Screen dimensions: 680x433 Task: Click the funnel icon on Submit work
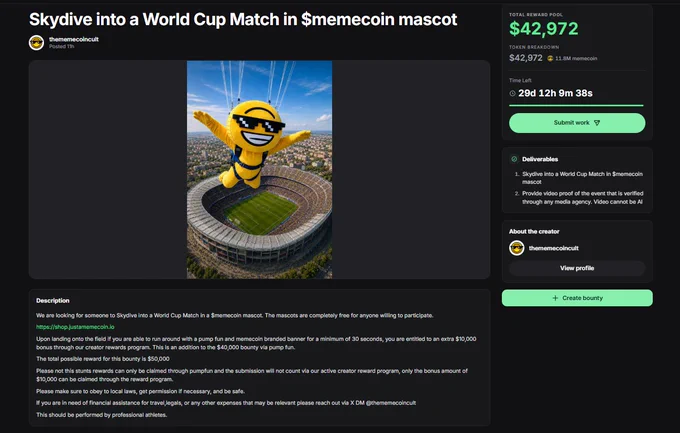597,123
